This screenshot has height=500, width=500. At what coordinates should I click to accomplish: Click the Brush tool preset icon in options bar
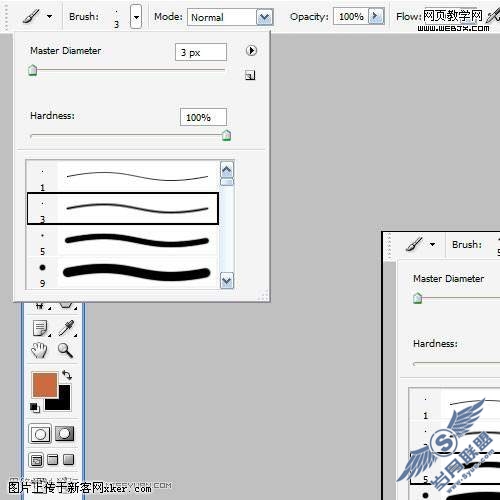[31, 16]
